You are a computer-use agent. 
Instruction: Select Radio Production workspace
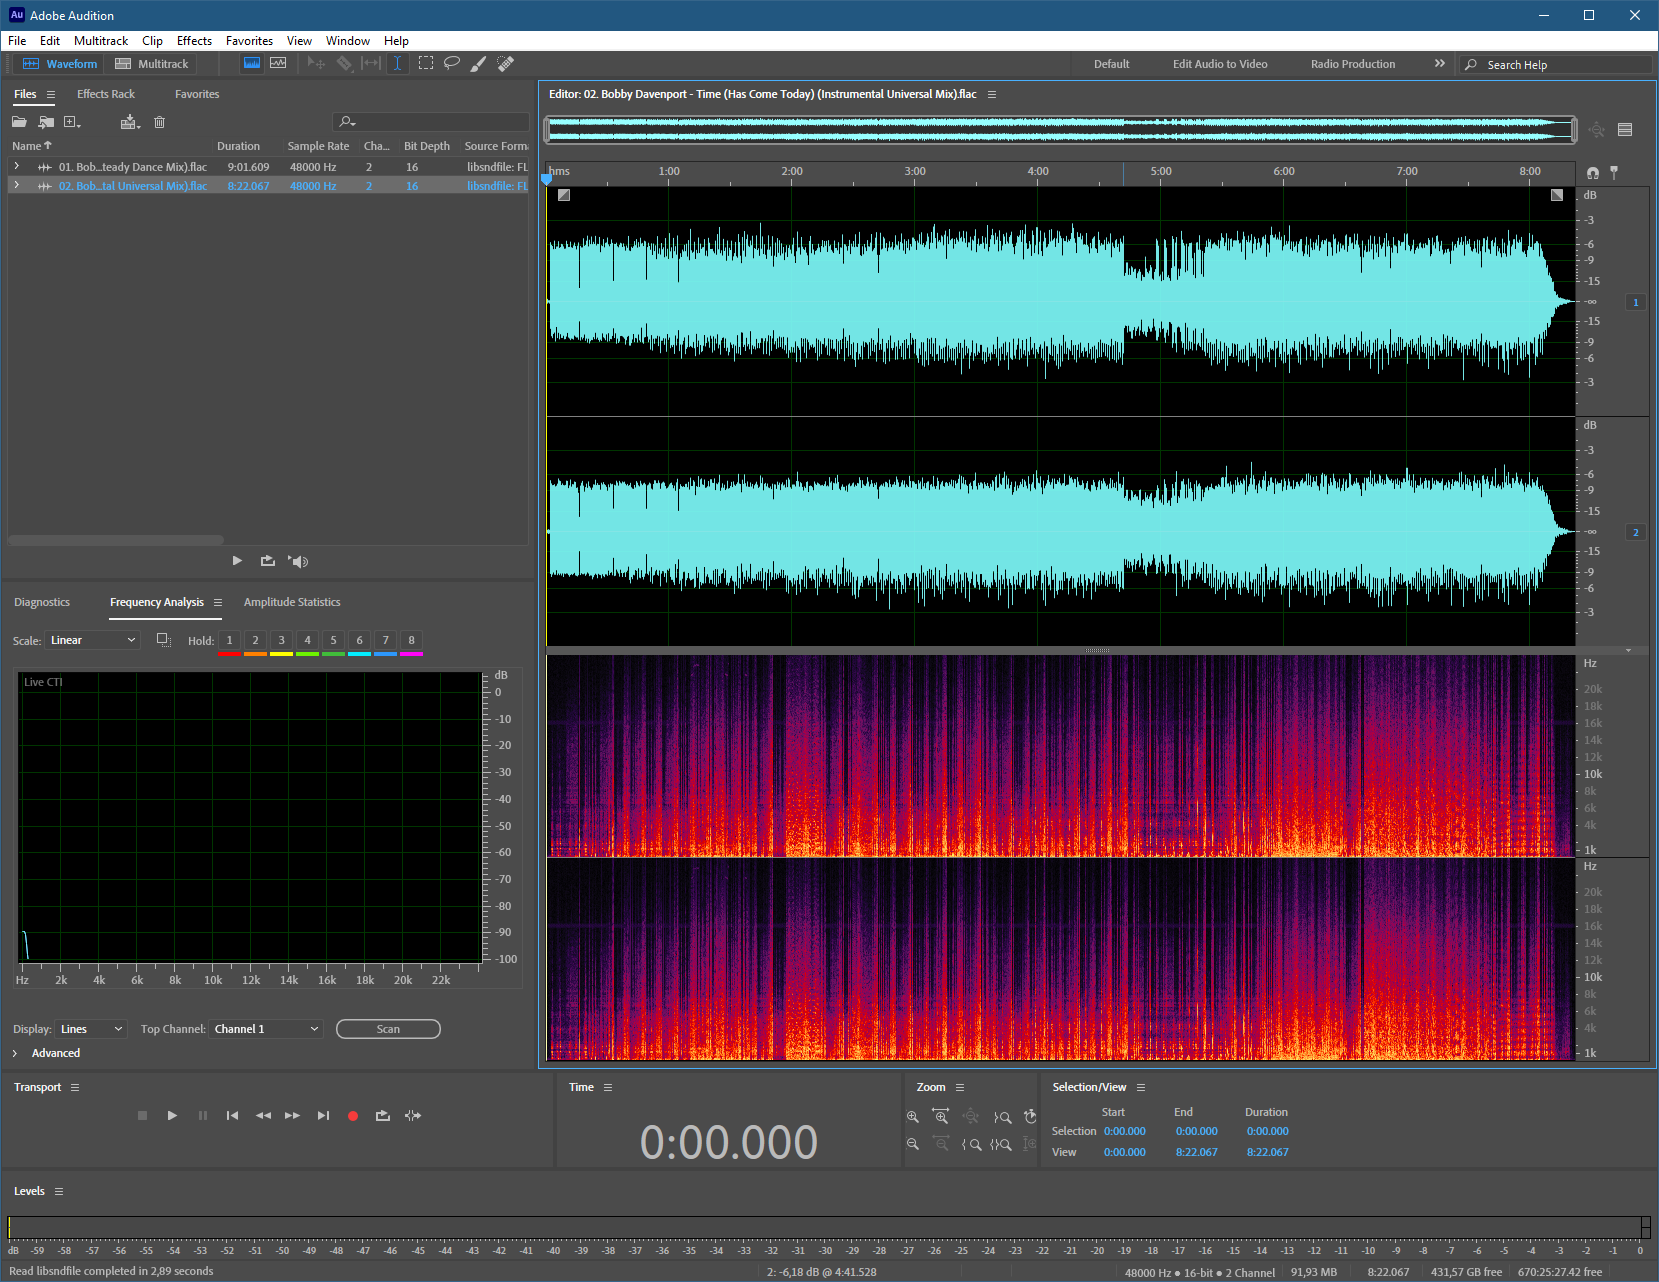click(x=1353, y=64)
